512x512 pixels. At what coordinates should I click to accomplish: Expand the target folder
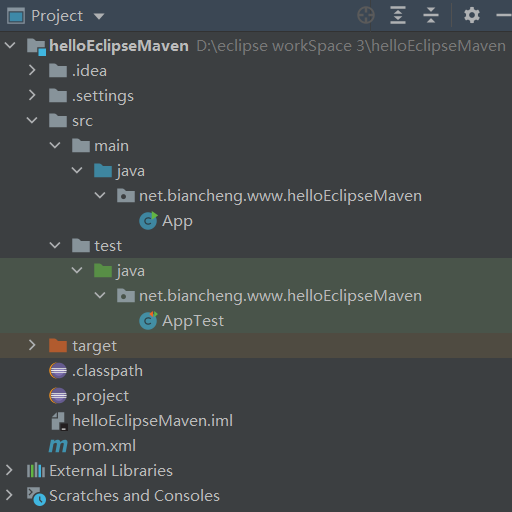(x=32, y=345)
